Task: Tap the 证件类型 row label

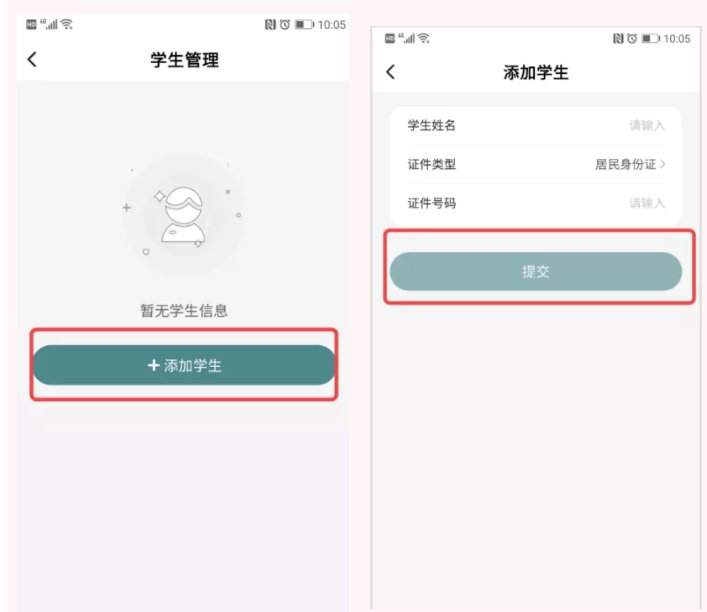Action: [x=432, y=164]
